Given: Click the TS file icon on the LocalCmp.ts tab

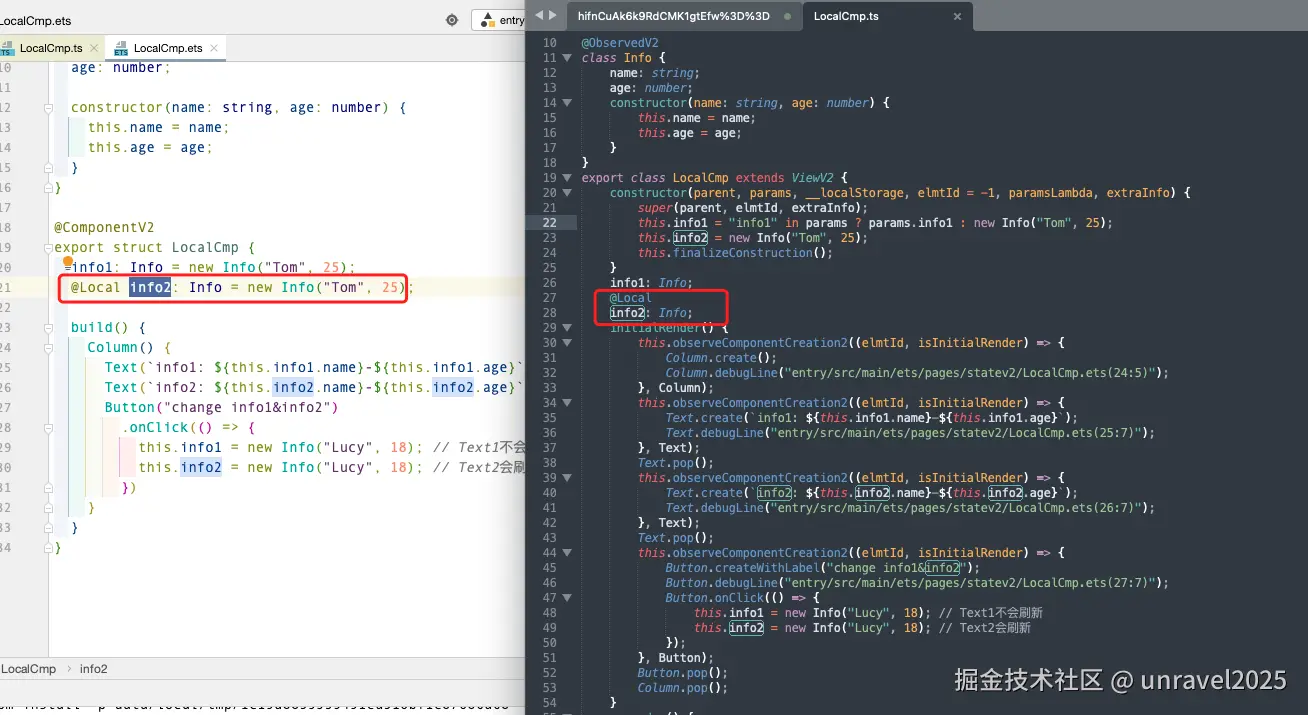Looking at the screenshot, I should 7,48.
